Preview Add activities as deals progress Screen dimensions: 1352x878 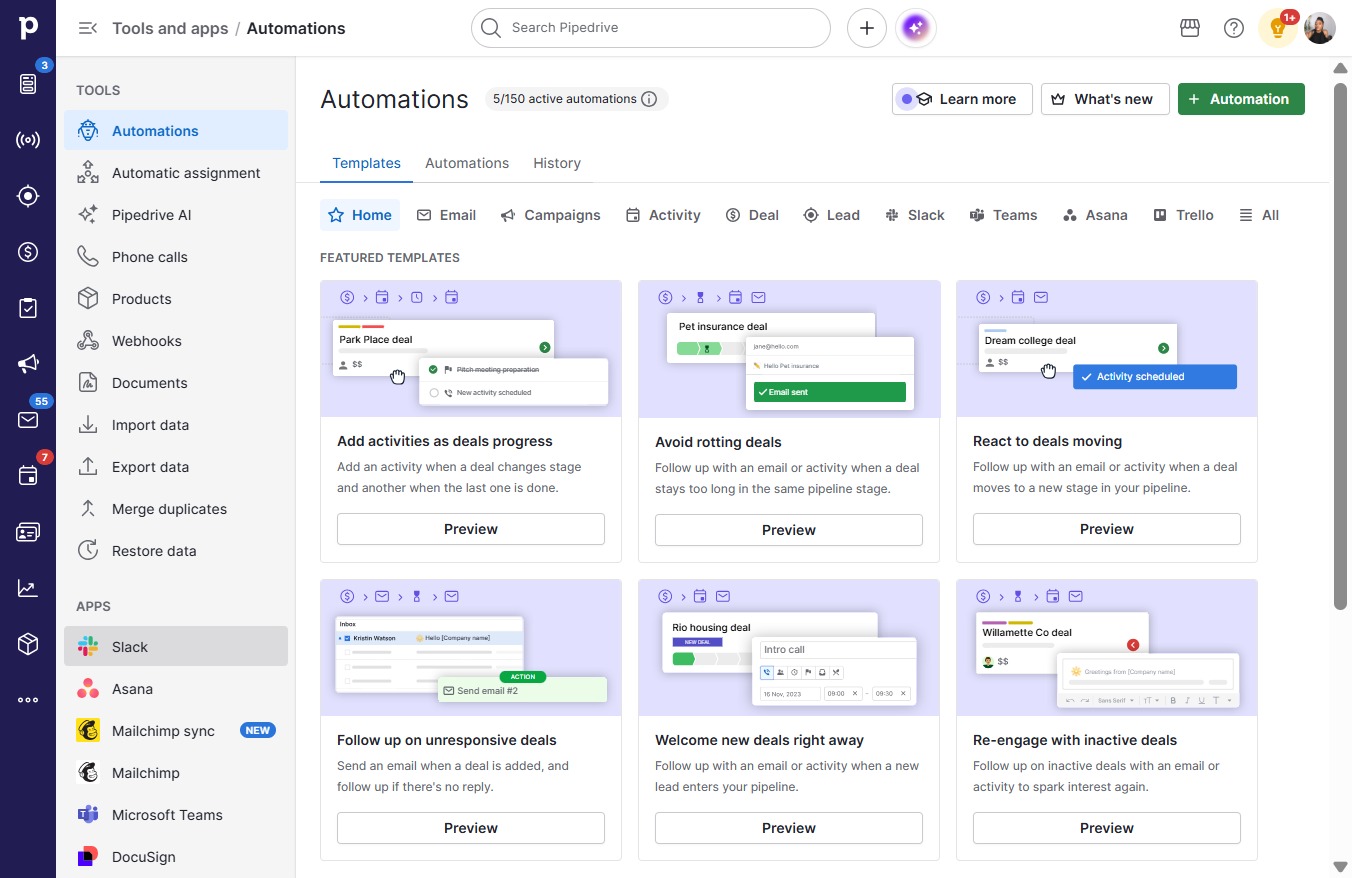(471, 529)
